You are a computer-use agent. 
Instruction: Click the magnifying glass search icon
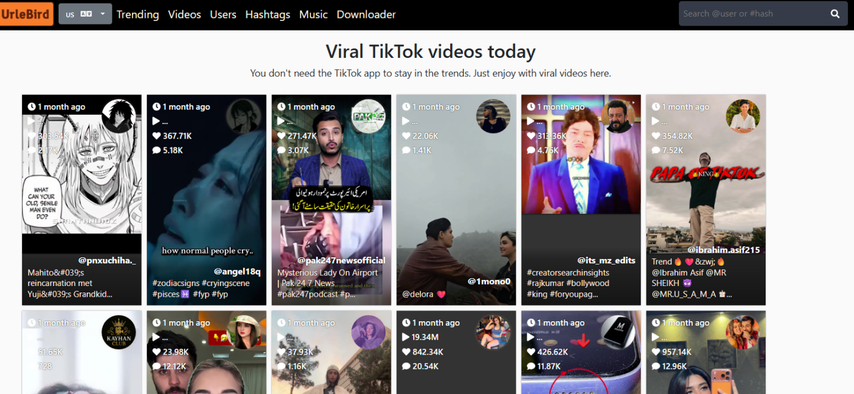[x=835, y=14]
